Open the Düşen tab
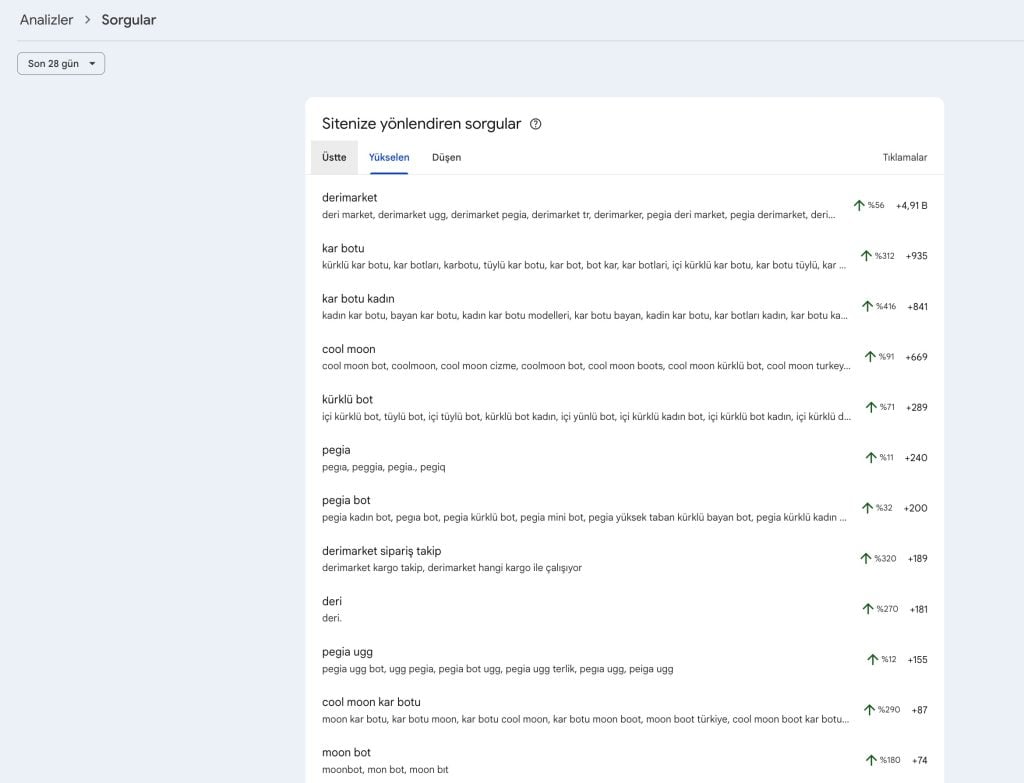1024x783 pixels. click(x=446, y=157)
